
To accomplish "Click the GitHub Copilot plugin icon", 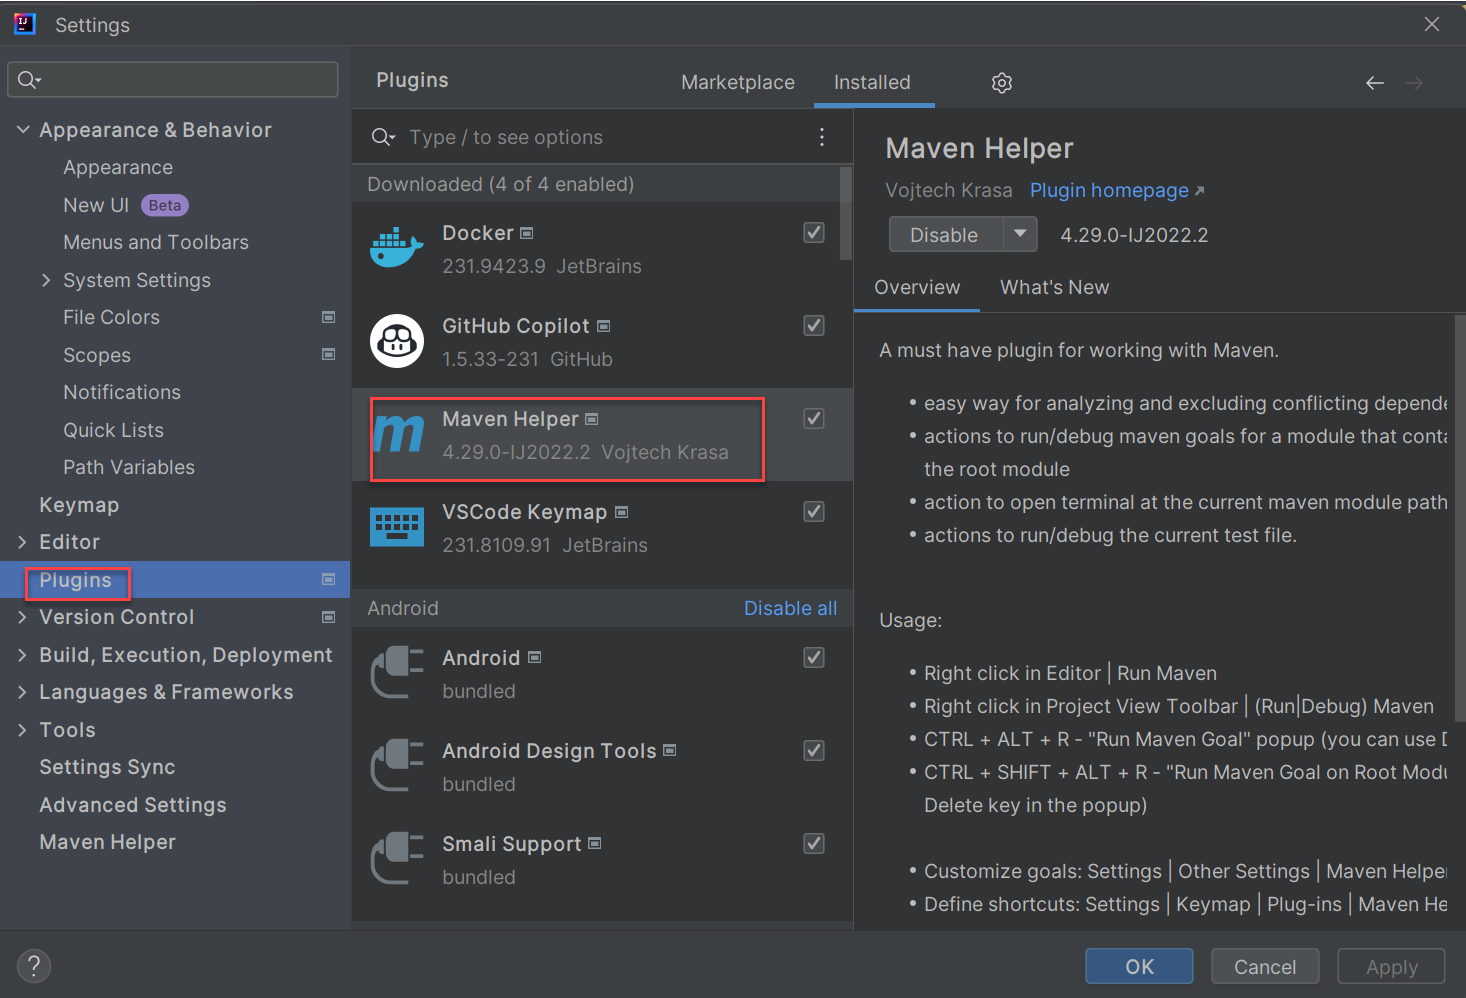I will [x=397, y=340].
